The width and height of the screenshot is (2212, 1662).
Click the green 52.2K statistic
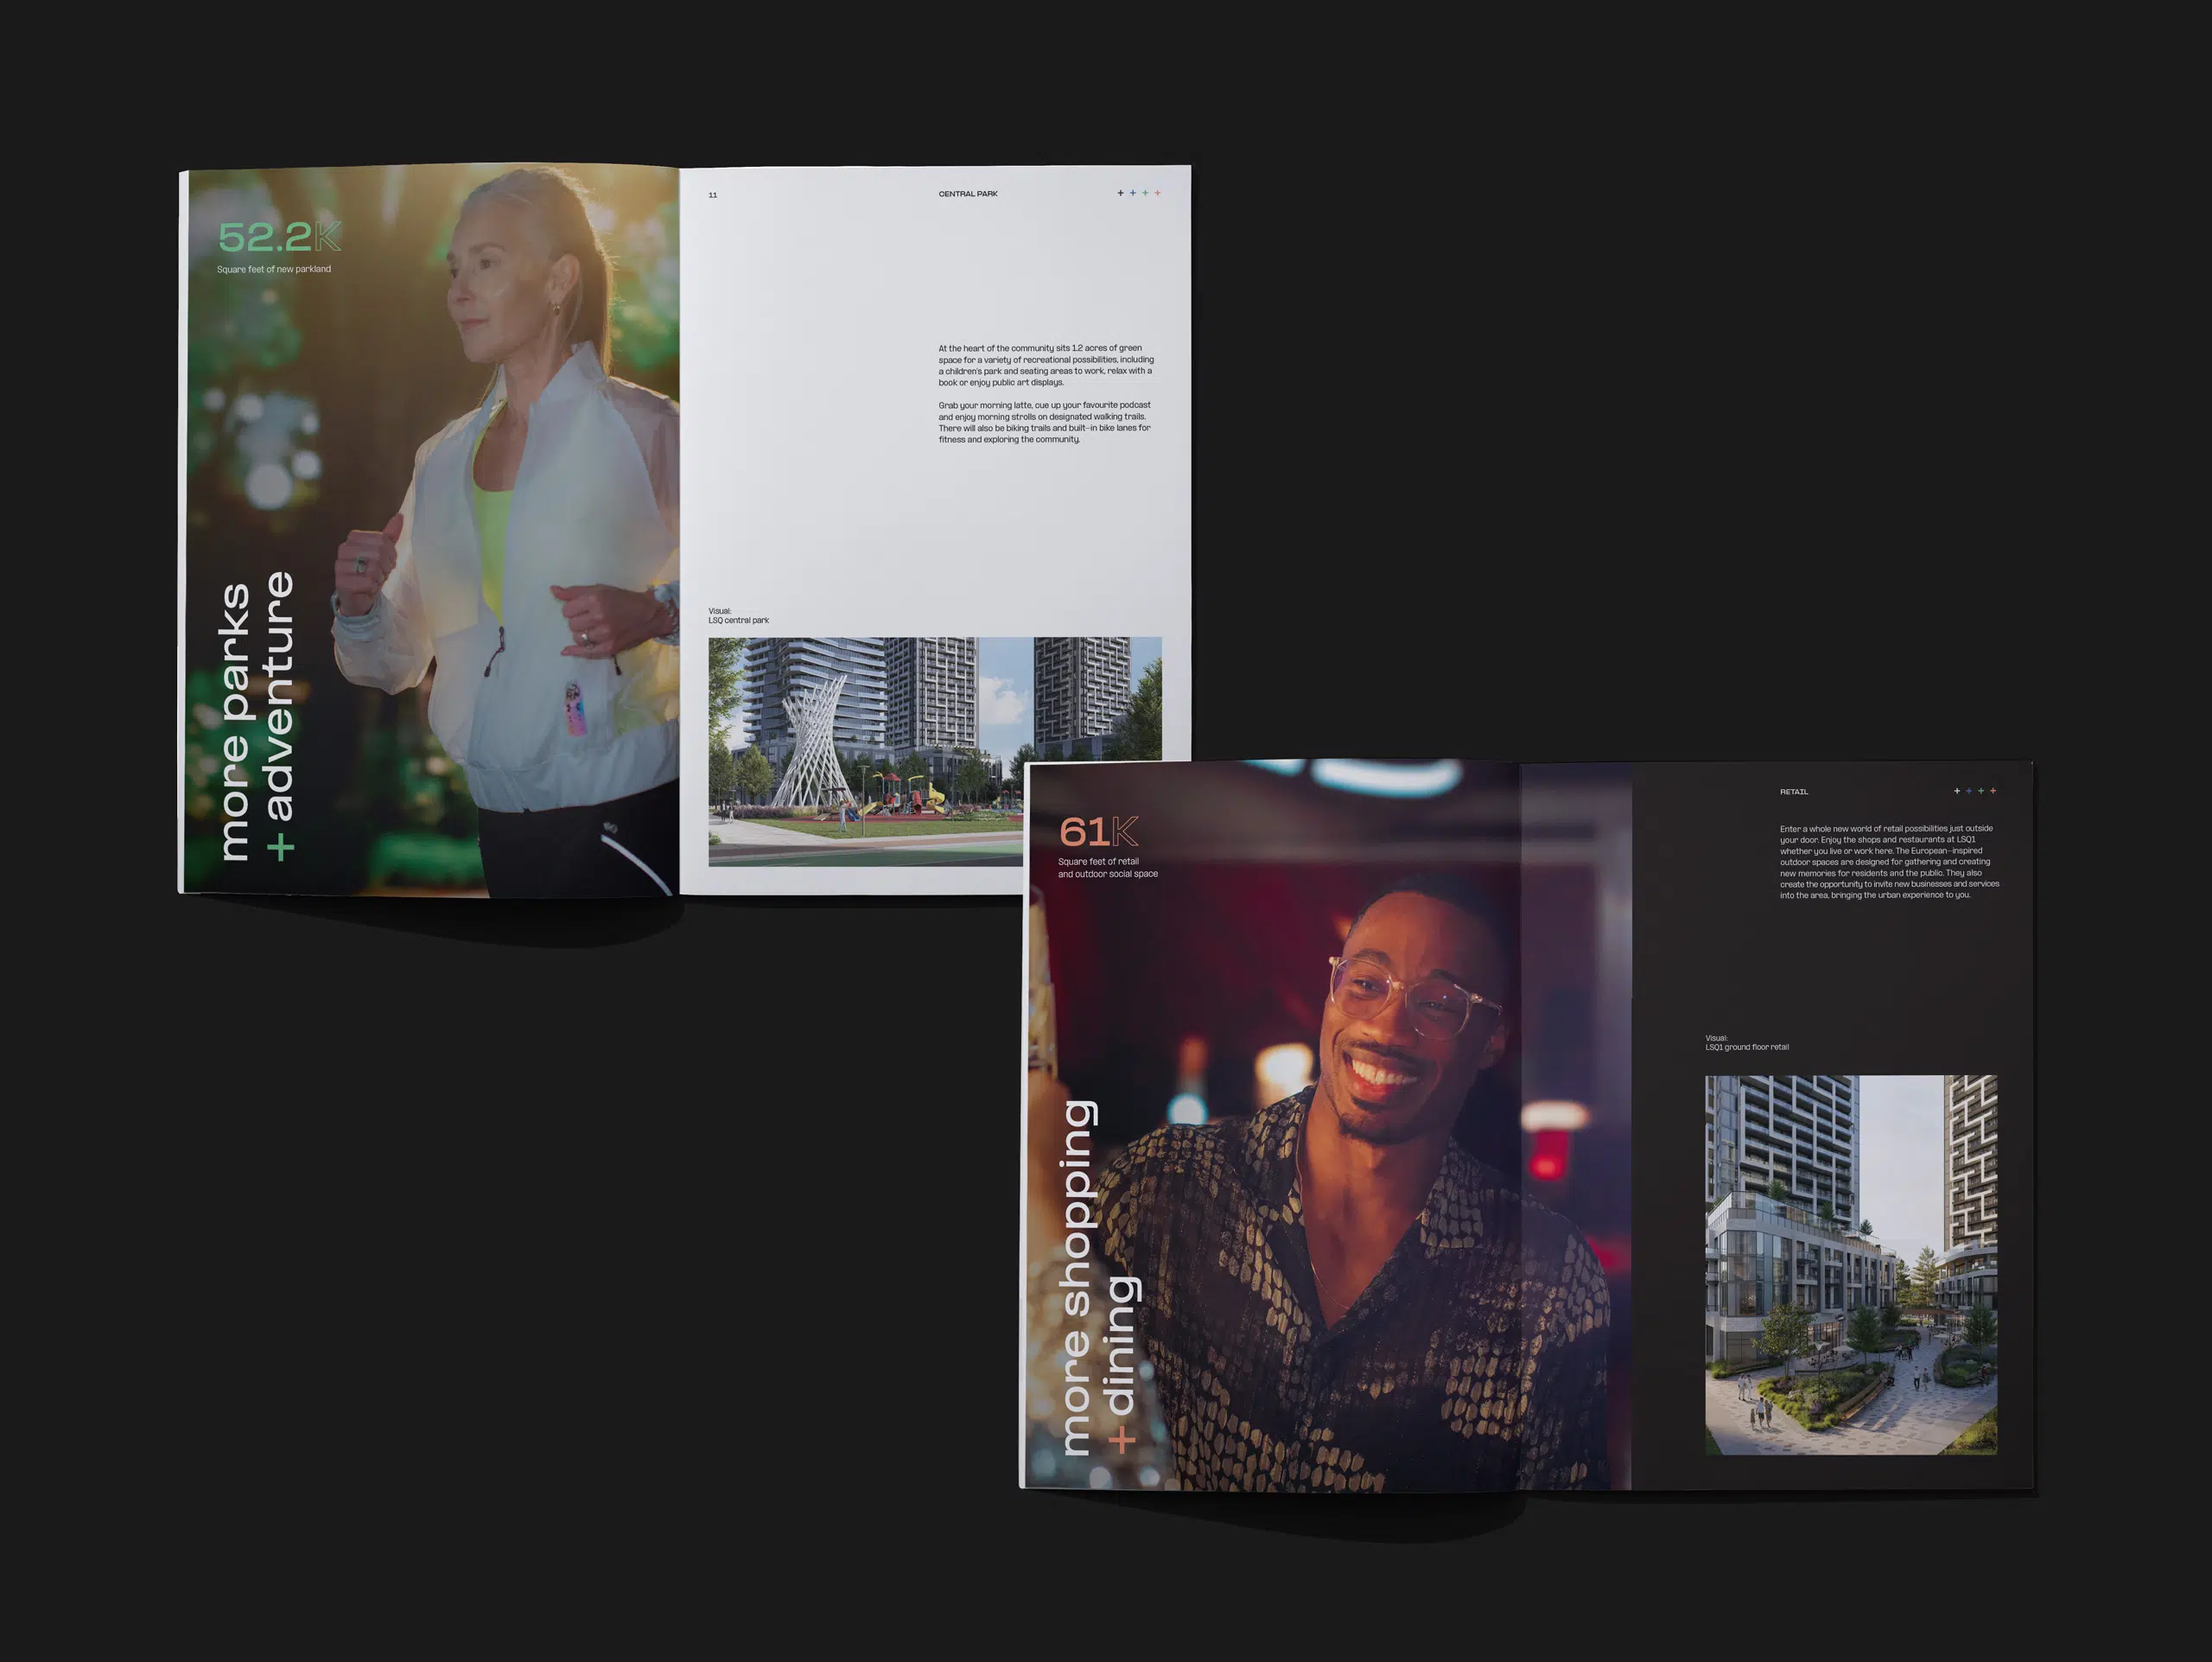point(279,237)
